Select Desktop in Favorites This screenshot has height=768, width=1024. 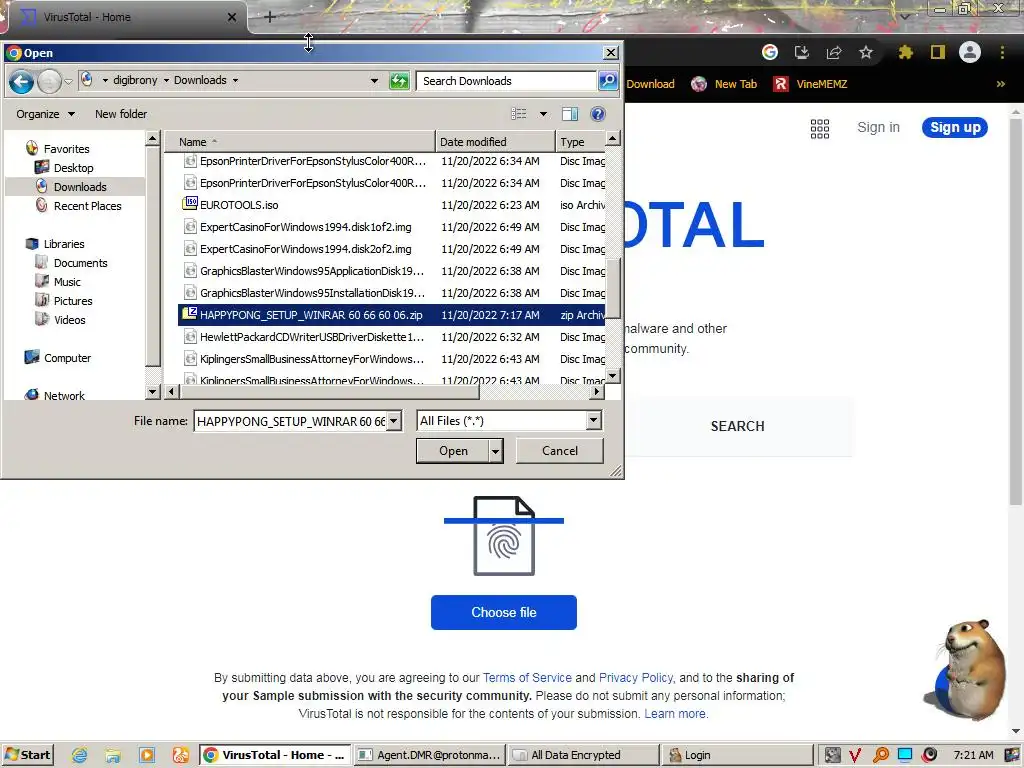[73, 168]
